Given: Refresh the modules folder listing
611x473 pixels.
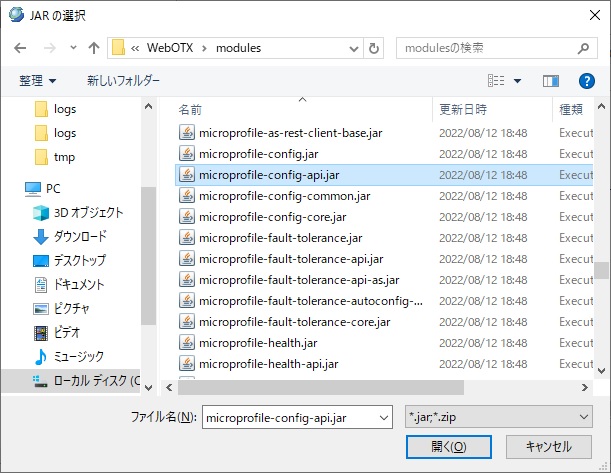Looking at the screenshot, I should pyautogui.click(x=374, y=48).
